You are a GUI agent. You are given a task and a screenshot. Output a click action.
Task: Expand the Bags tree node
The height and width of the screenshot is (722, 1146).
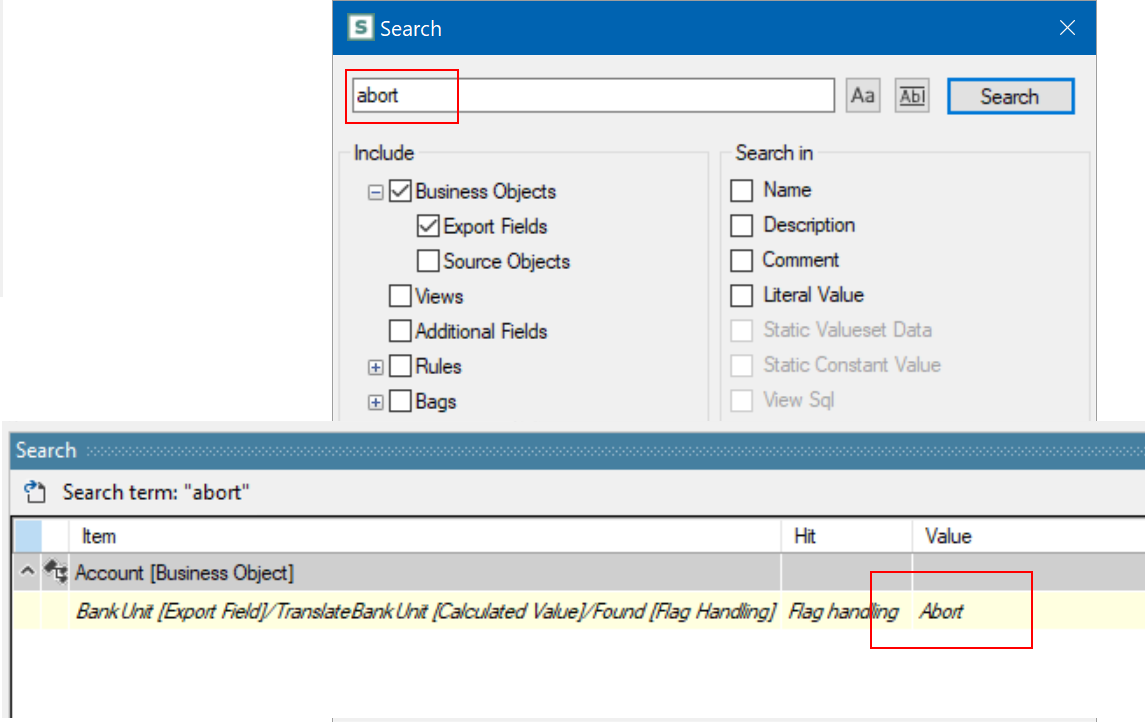pos(375,402)
